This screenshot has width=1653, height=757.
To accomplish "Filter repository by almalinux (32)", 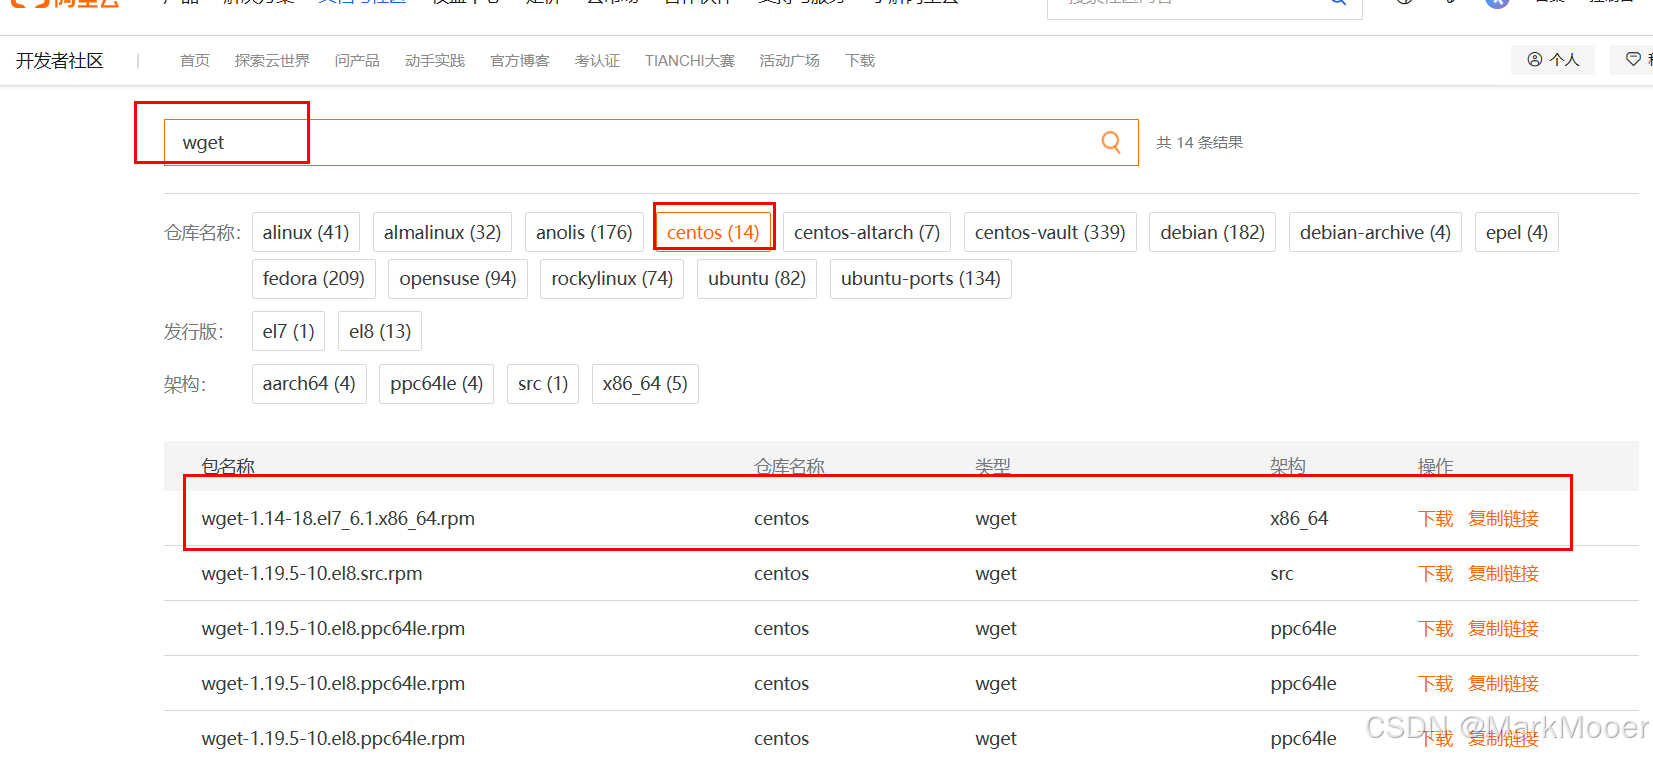I will [442, 232].
